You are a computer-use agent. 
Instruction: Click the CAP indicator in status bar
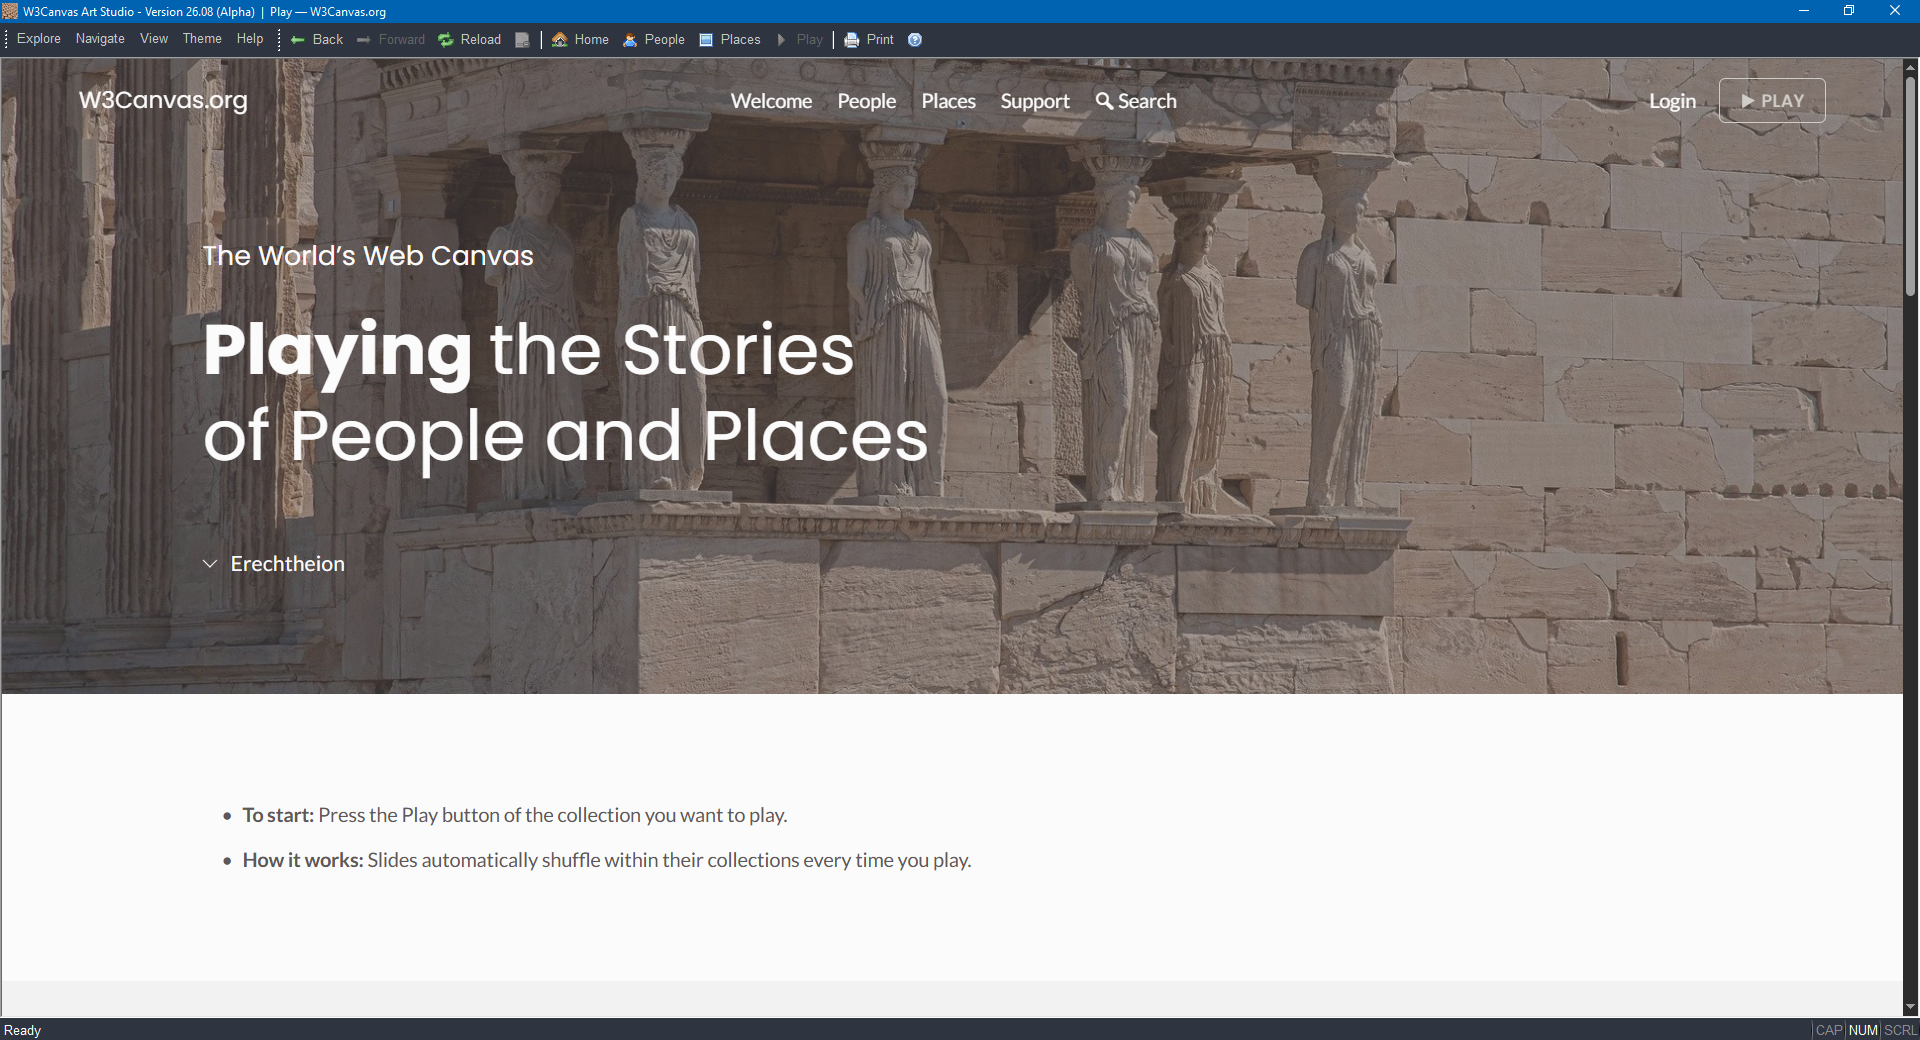[x=1829, y=1030]
